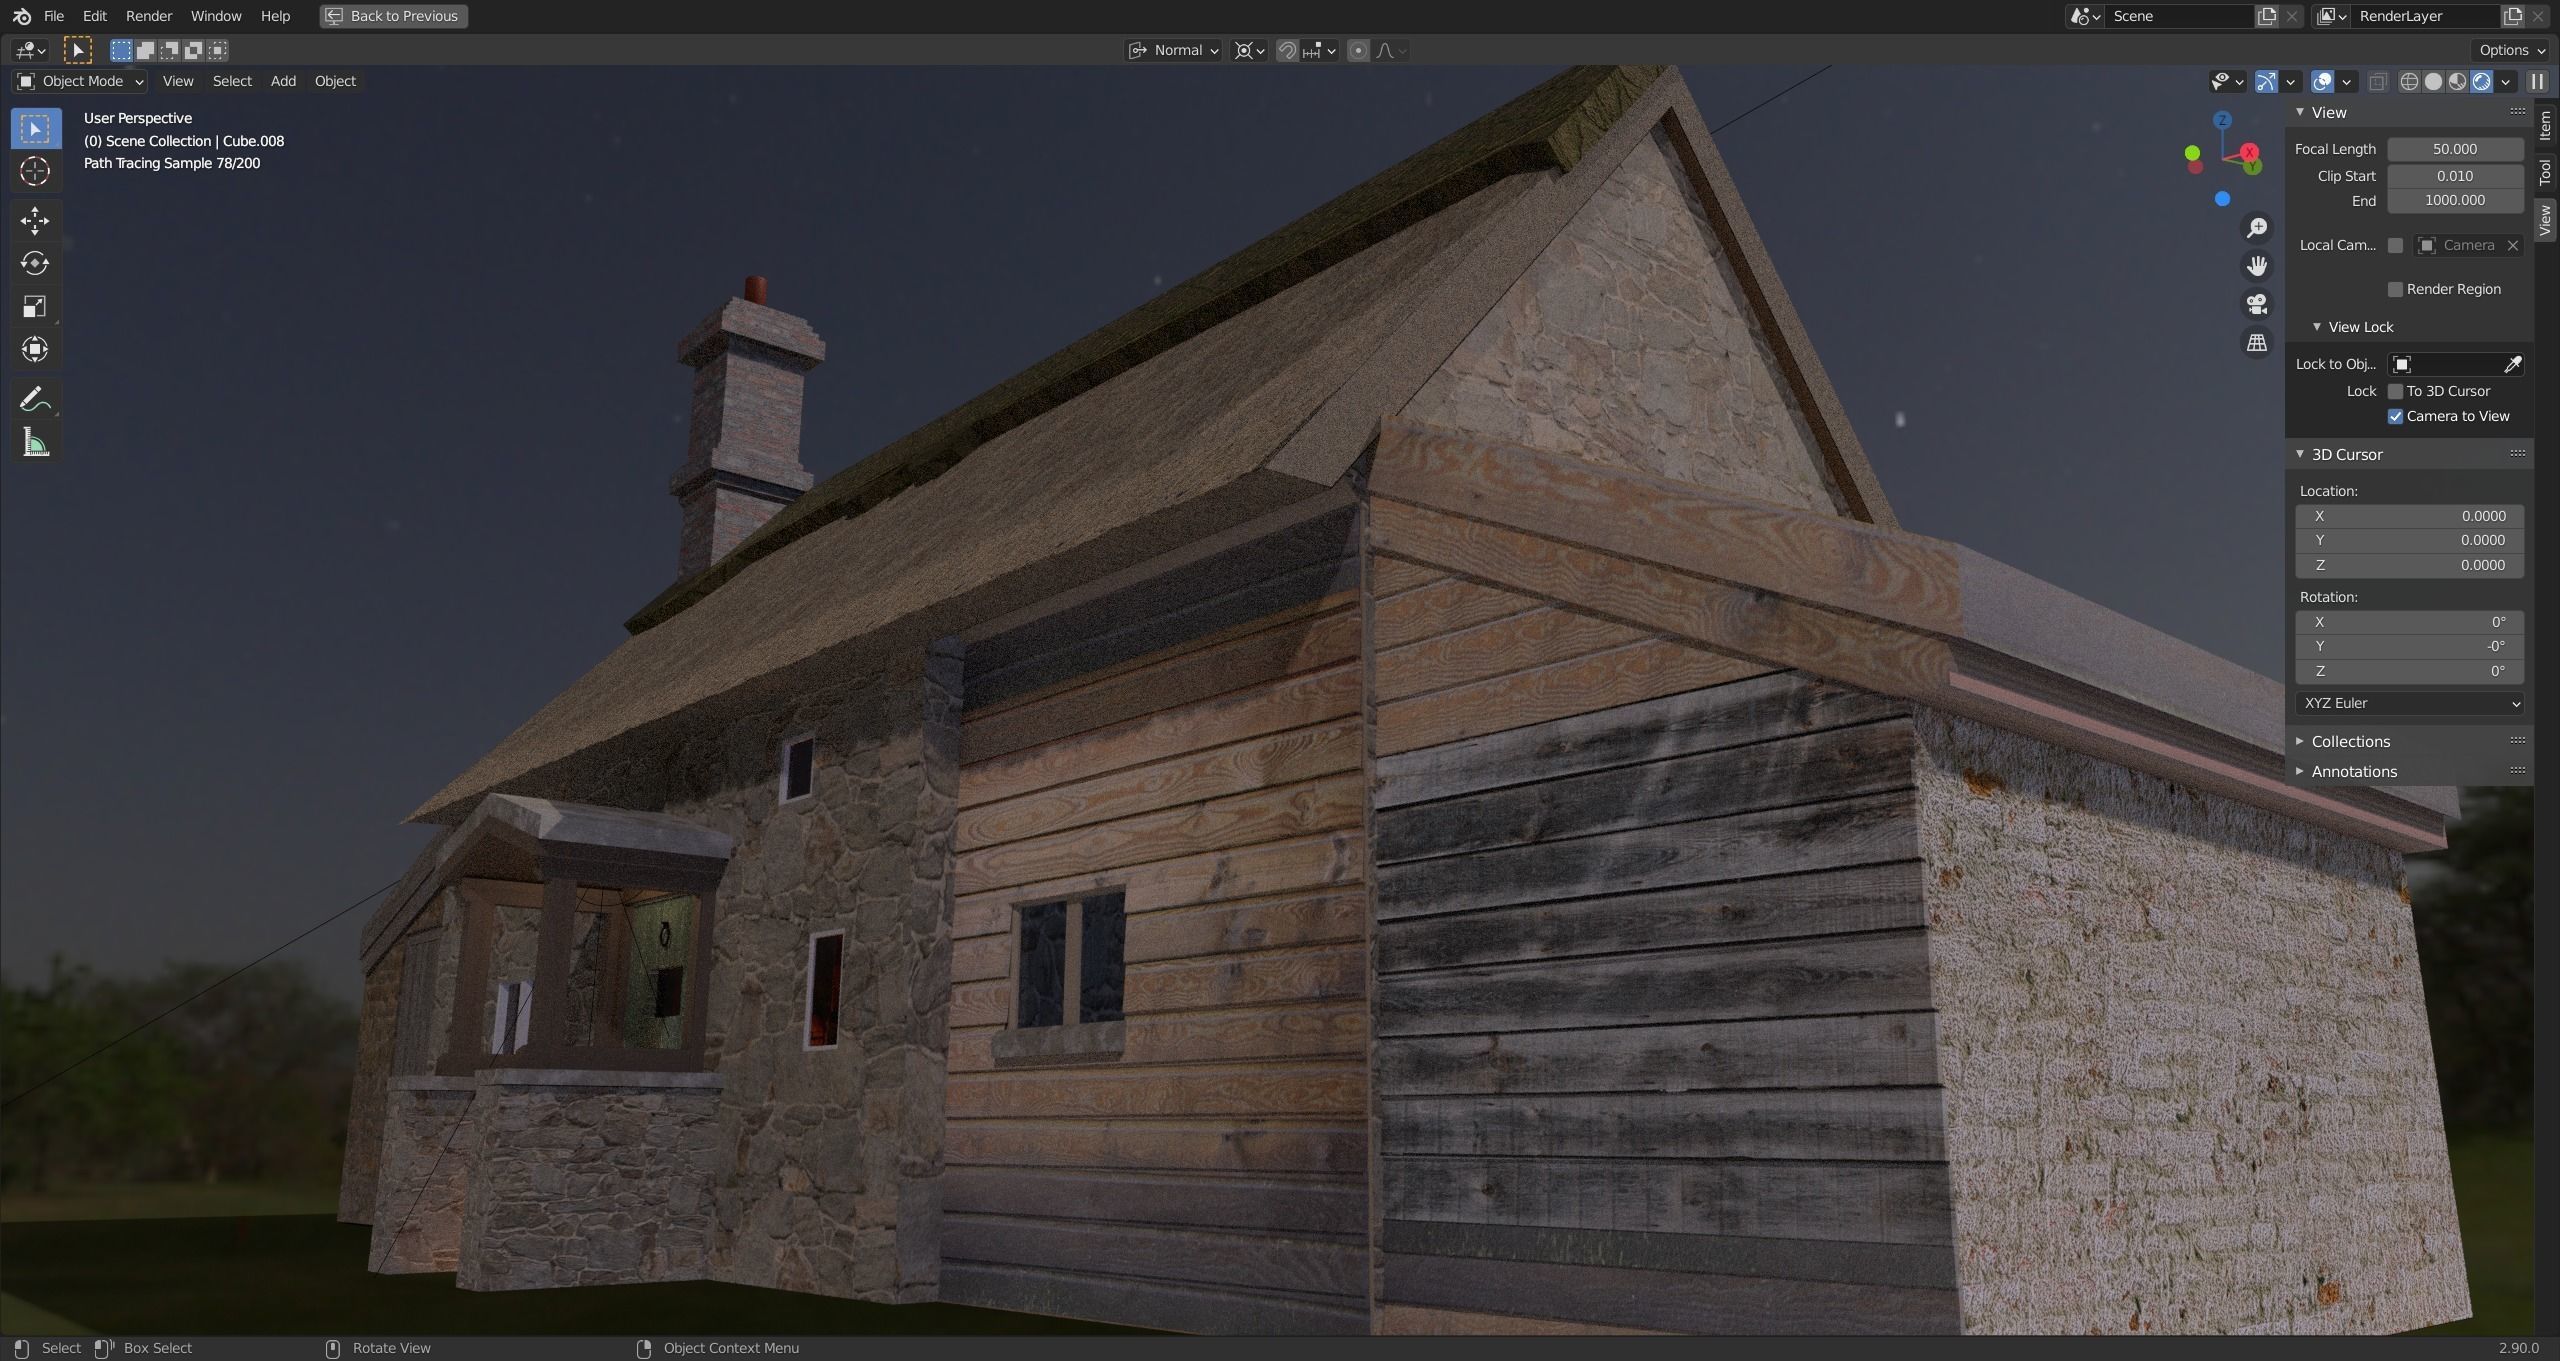Set selection mode to subtract
This screenshot has width=2560, height=1361.
[x=169, y=50]
